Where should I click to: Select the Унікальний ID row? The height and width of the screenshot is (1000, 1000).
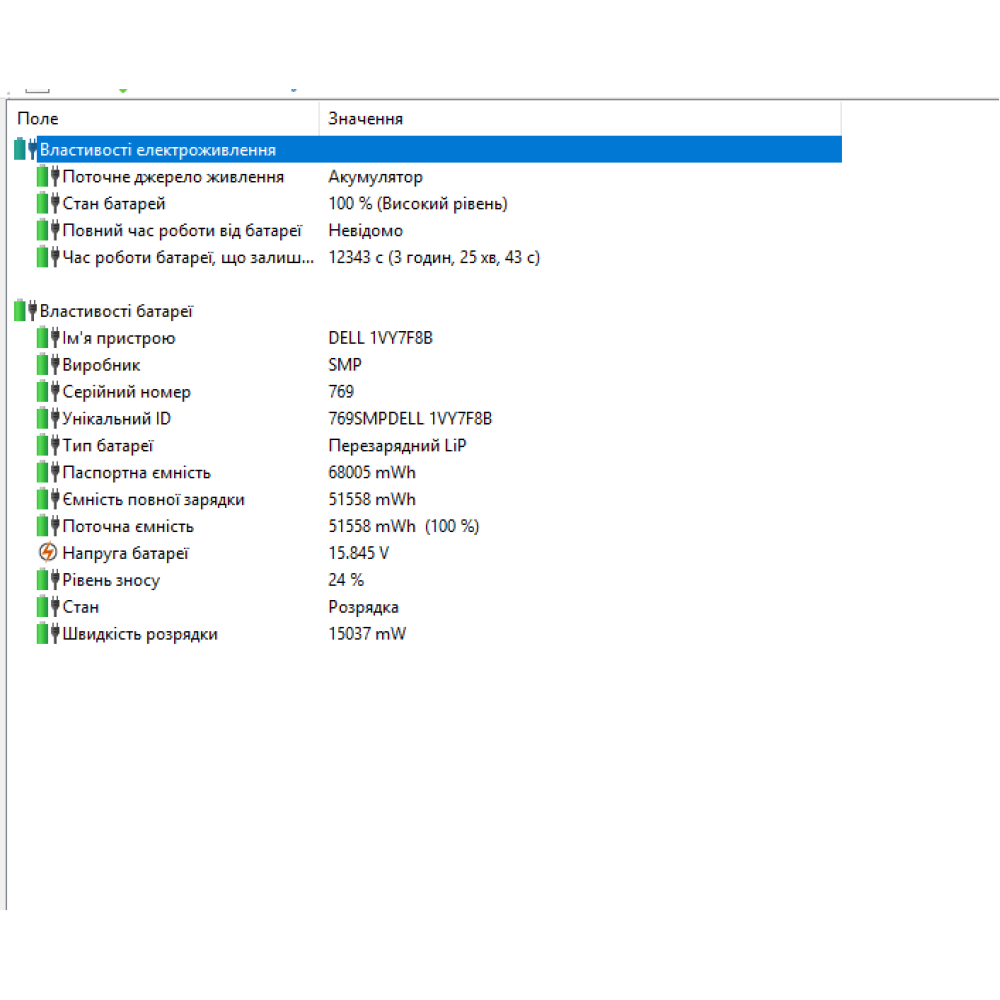point(200,418)
